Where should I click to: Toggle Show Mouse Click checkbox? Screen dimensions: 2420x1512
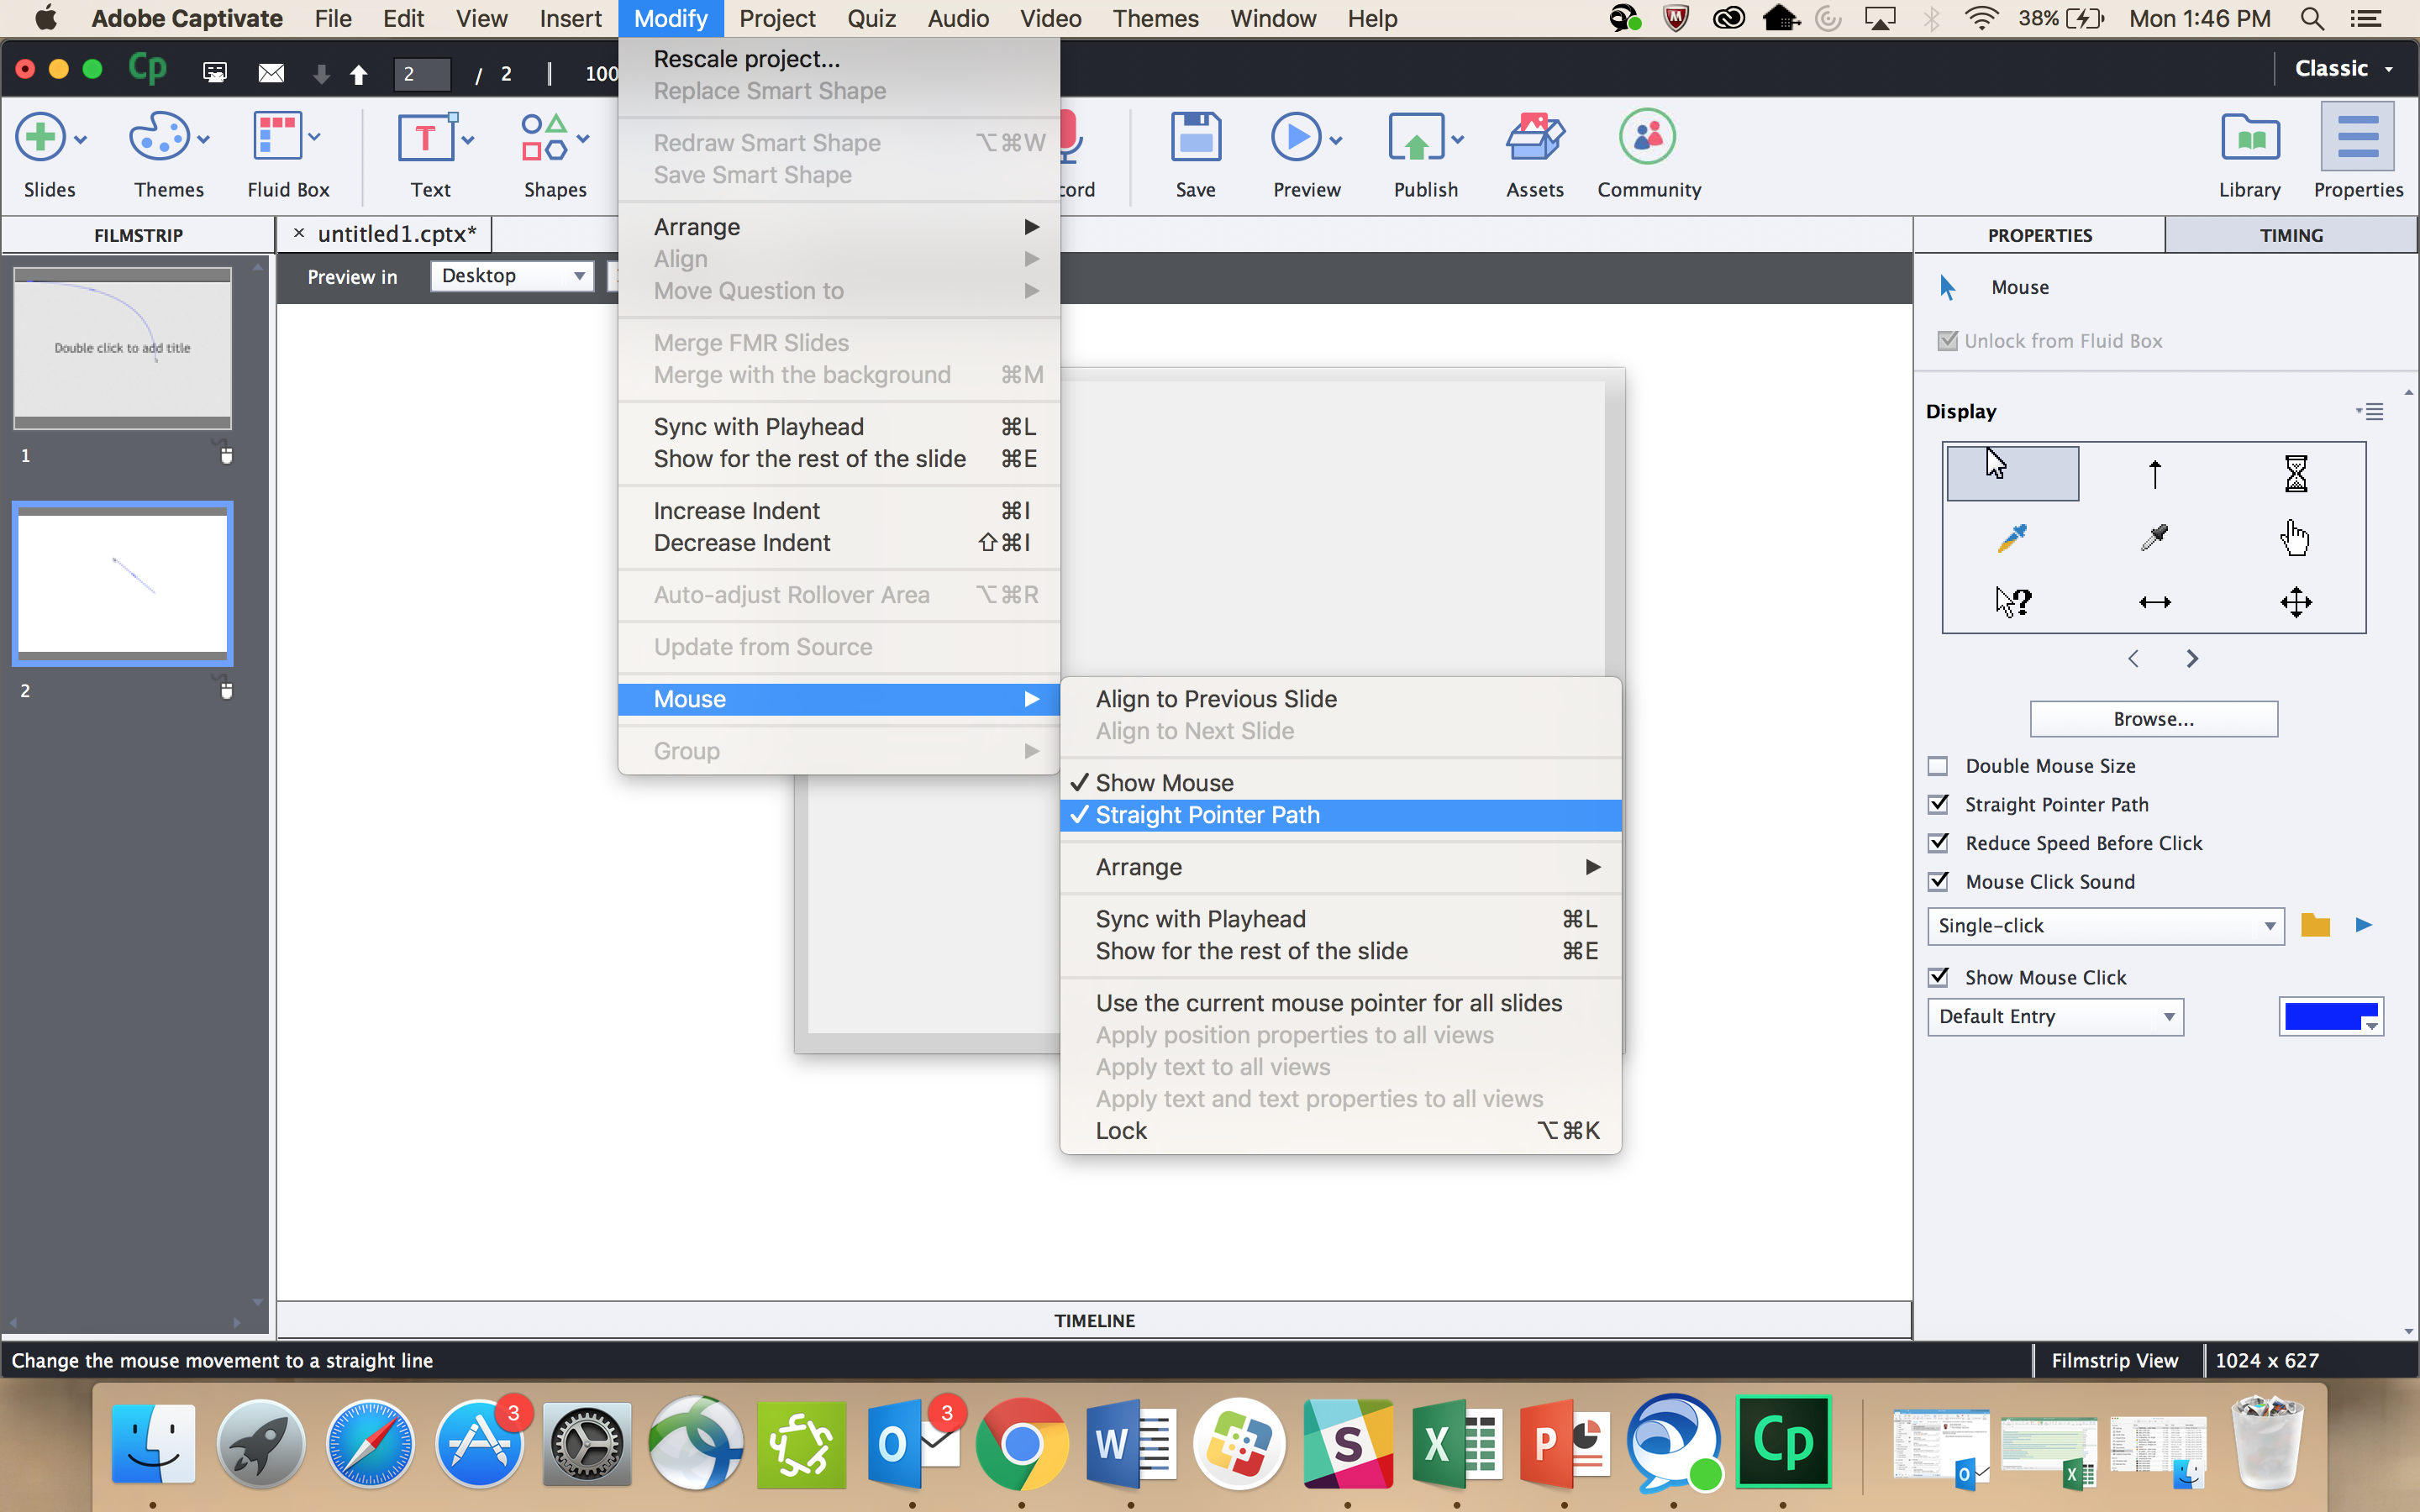tap(1938, 977)
